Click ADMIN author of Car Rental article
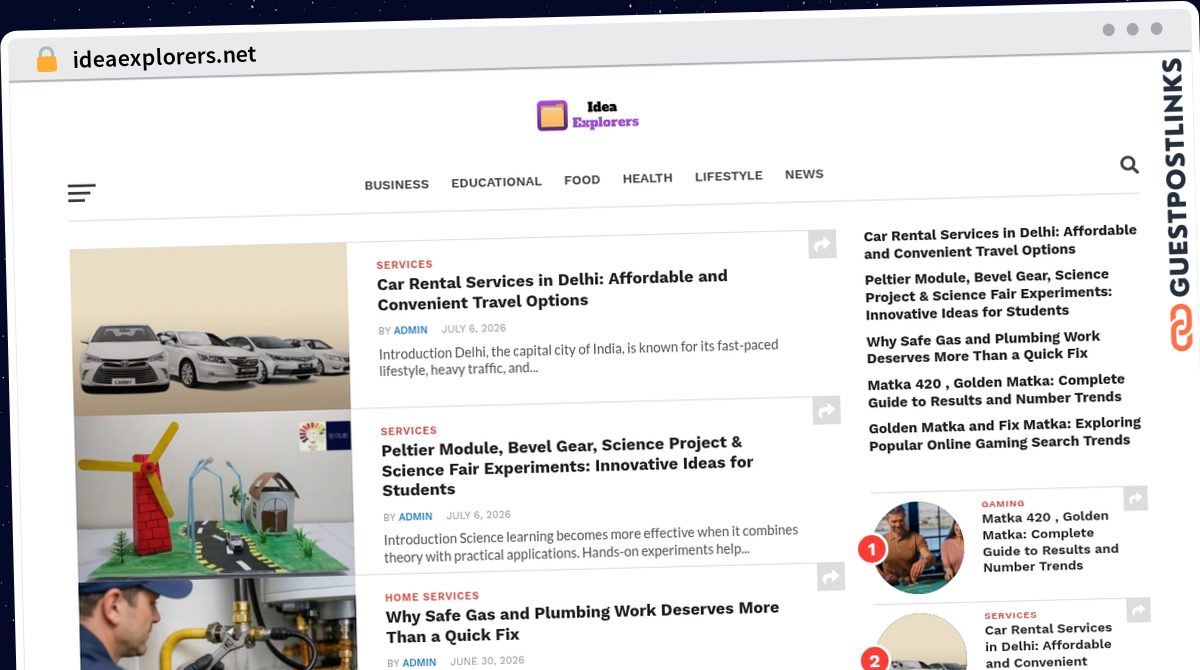This screenshot has width=1200, height=670. 410,330
